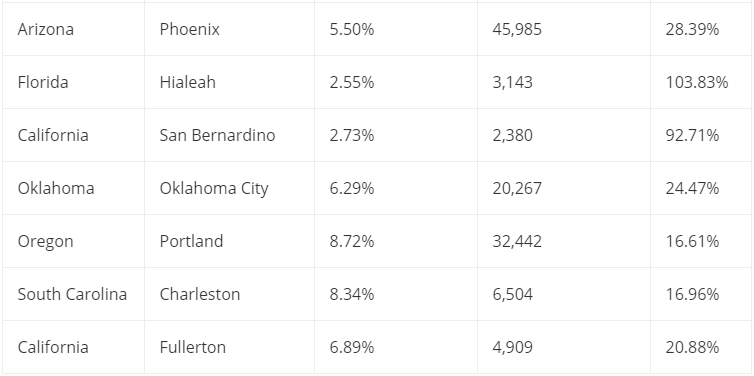Select the Hialeah city cell
The image size is (754, 376).
pyautogui.click(x=229, y=82)
